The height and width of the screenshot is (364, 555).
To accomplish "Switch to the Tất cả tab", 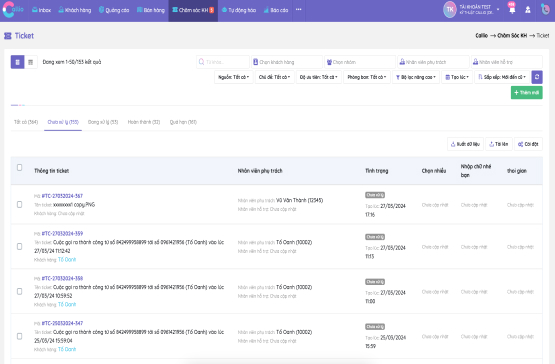I will point(26,122).
